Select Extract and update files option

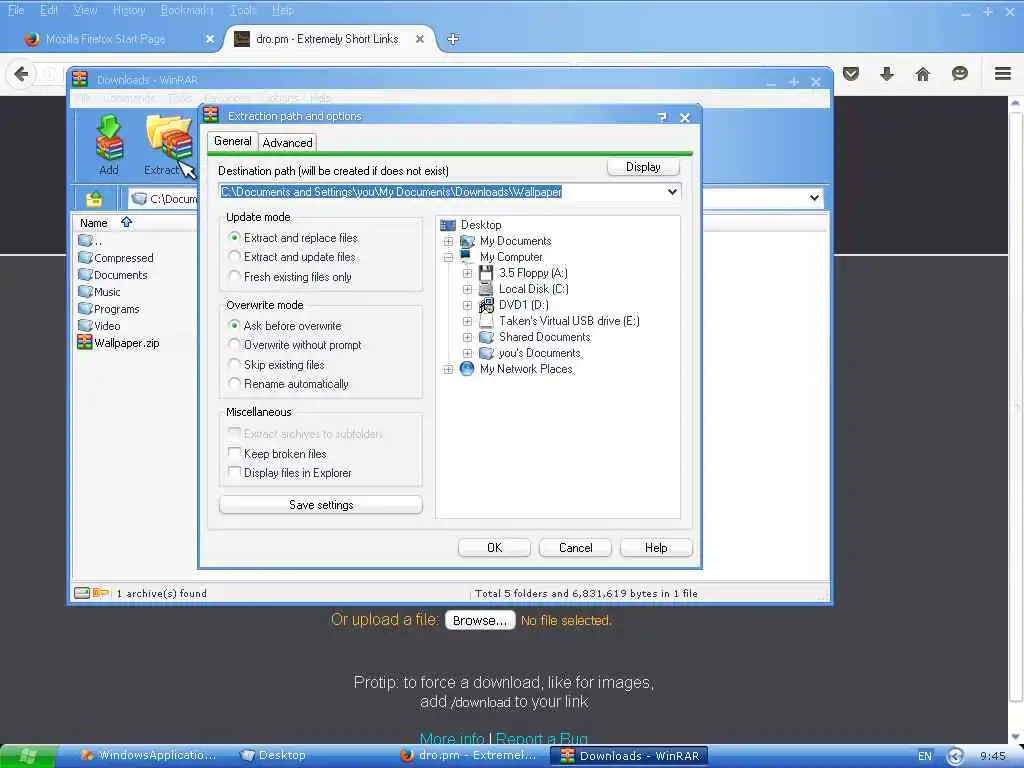coord(234,257)
